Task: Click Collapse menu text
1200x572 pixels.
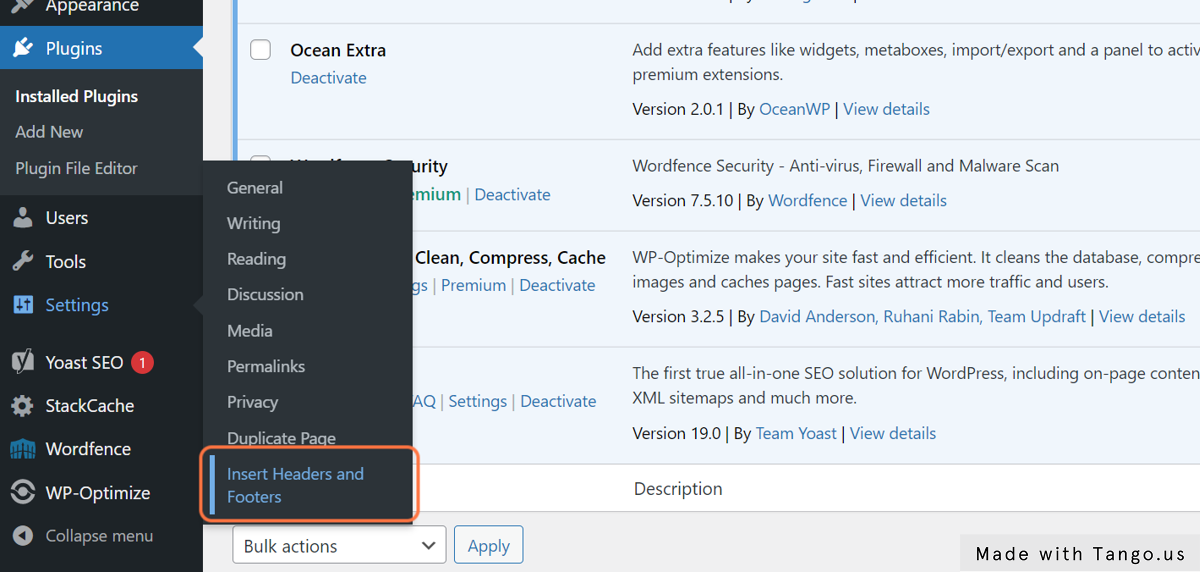Action: click(x=99, y=536)
